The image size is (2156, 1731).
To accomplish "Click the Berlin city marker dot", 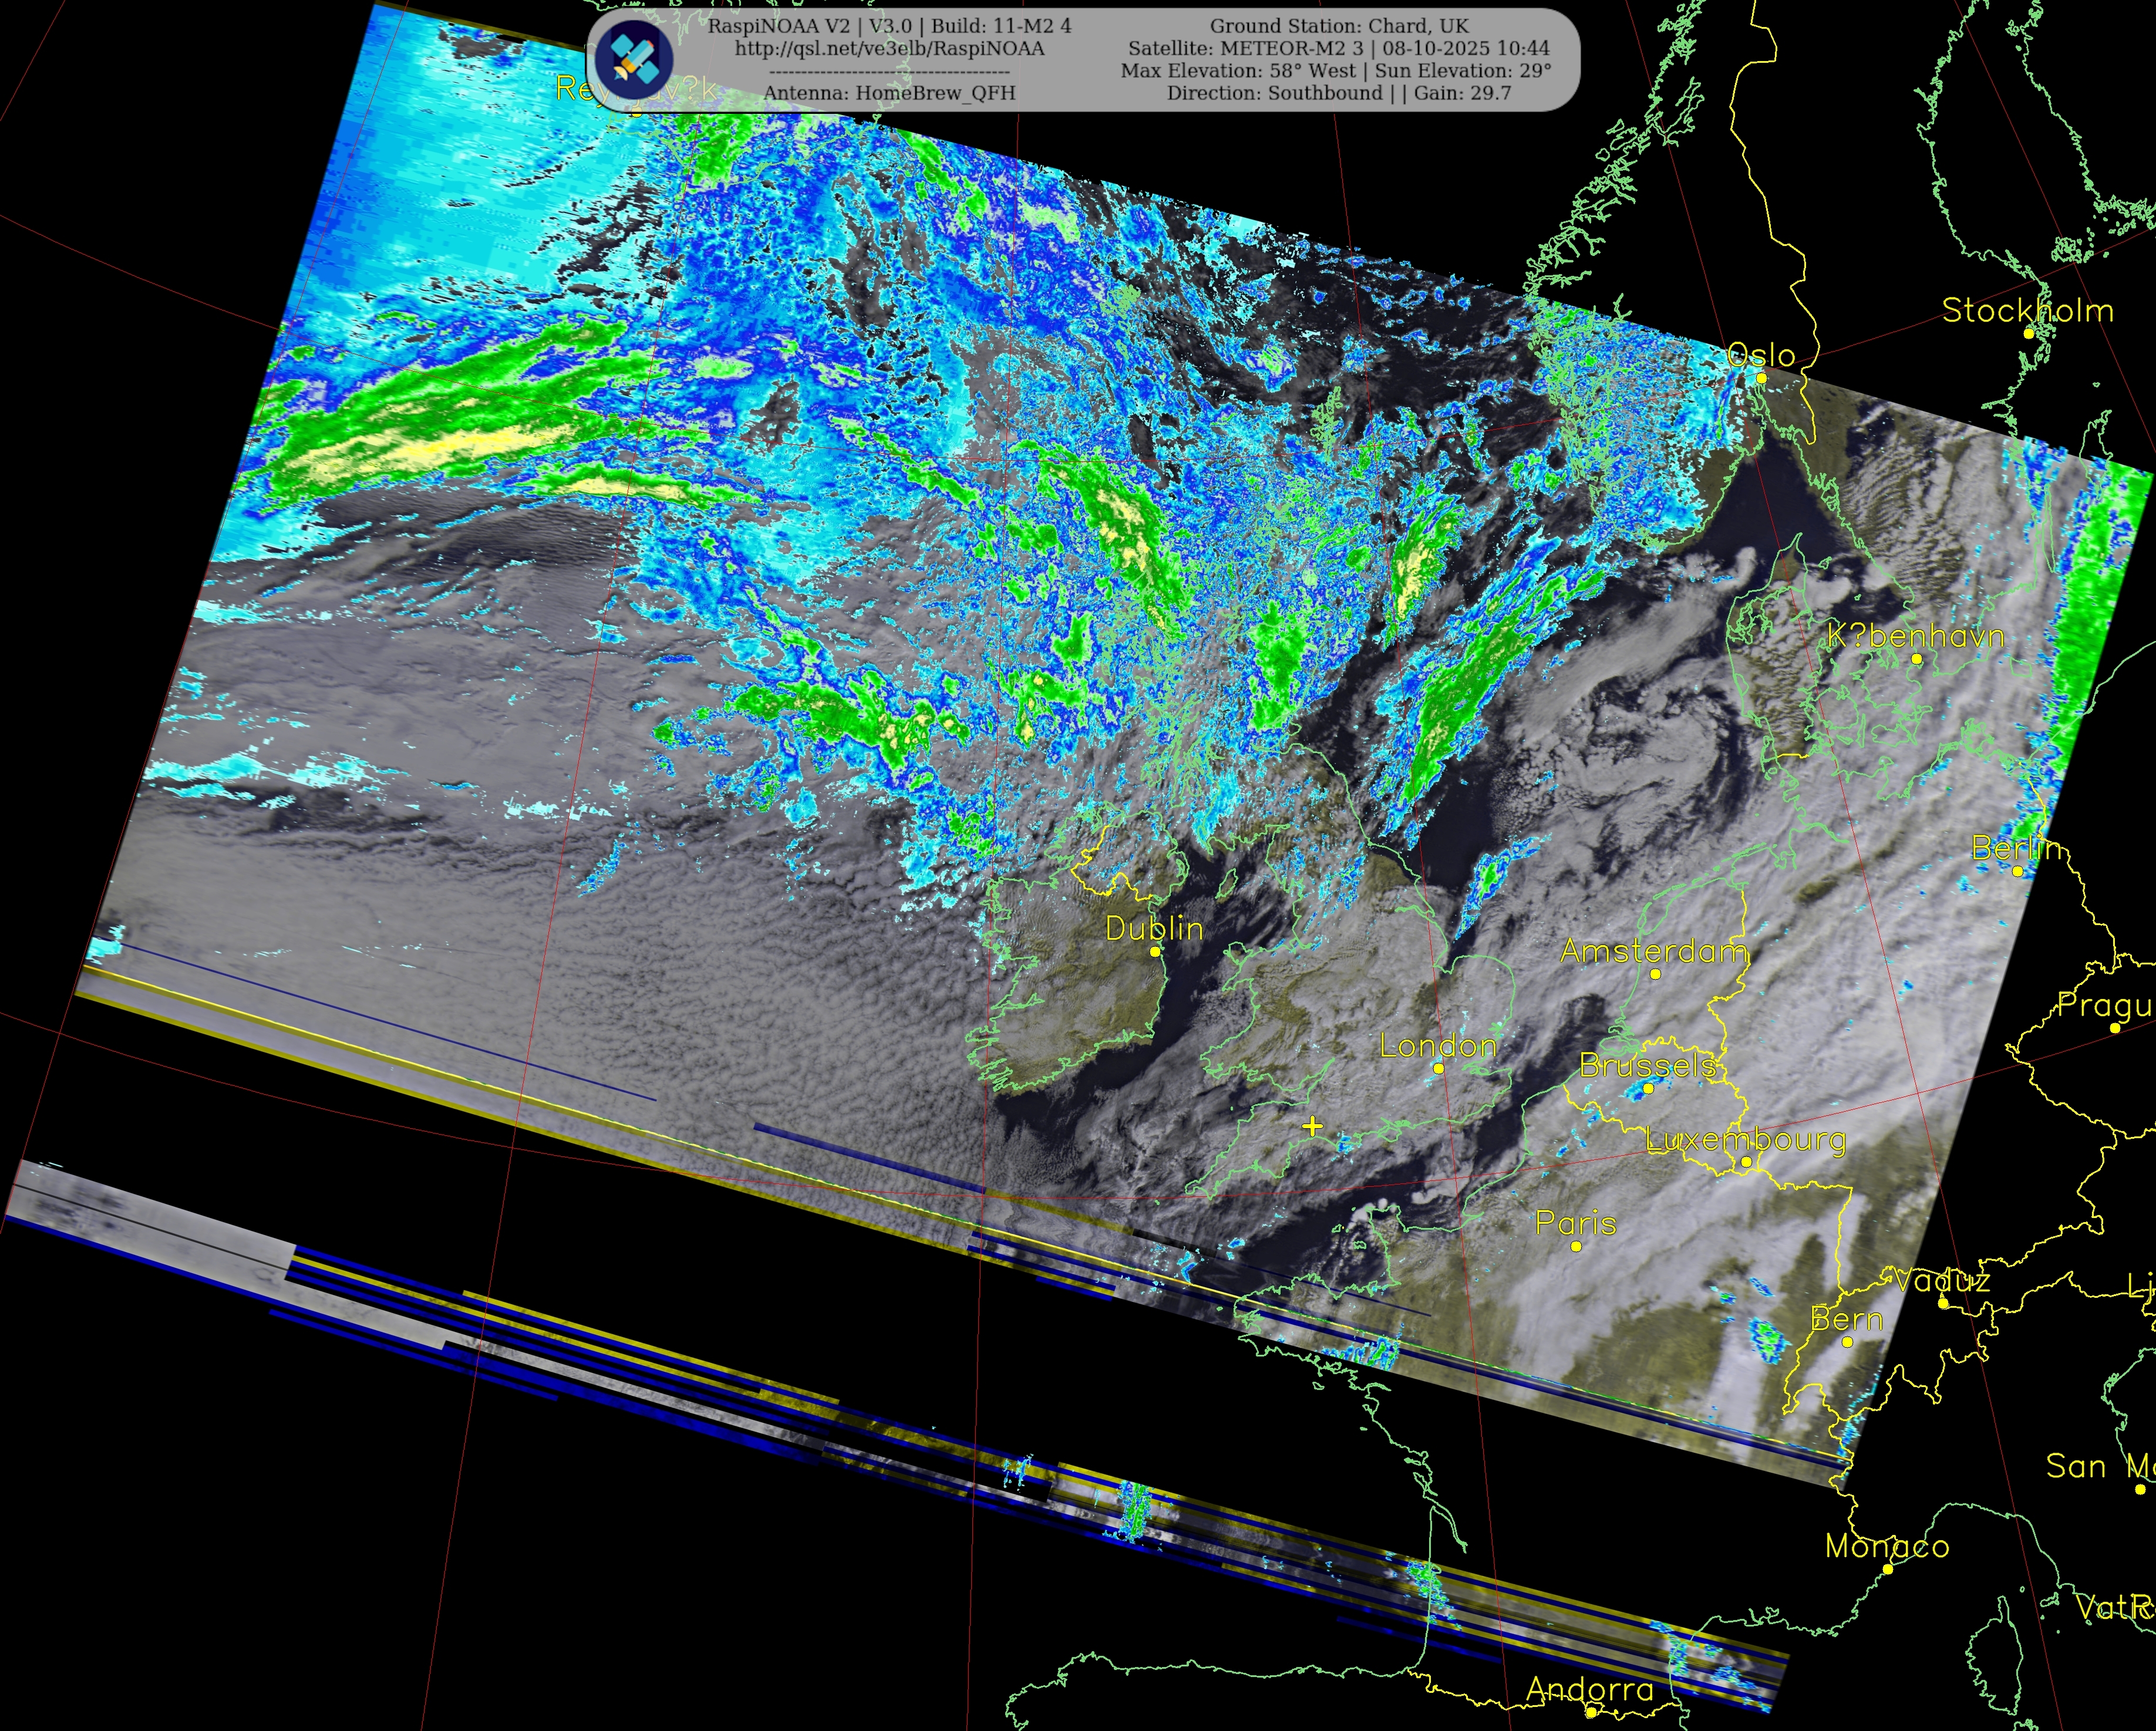I will tap(2017, 871).
